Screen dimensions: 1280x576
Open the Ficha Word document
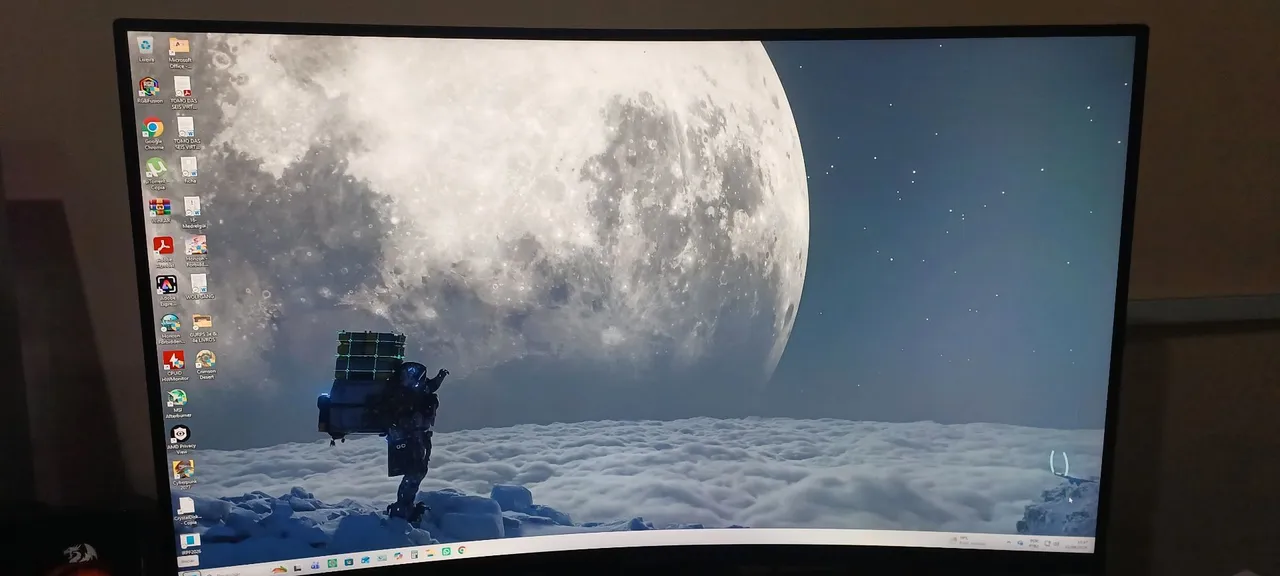[x=189, y=168]
